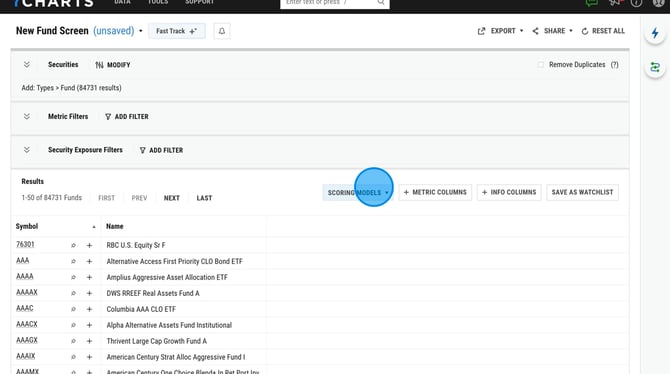Click the quick-view icon for row AAA
This screenshot has width=670, height=374.
pos(73,261)
